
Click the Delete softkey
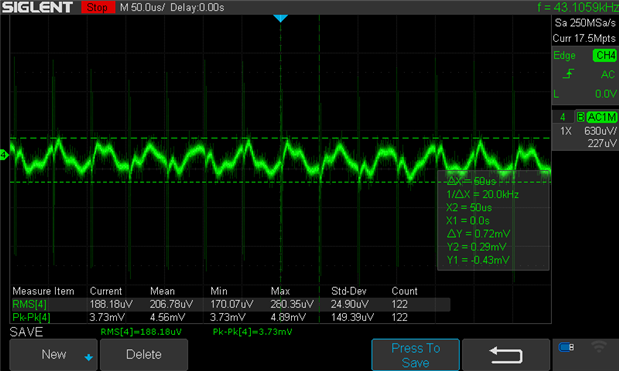144,354
